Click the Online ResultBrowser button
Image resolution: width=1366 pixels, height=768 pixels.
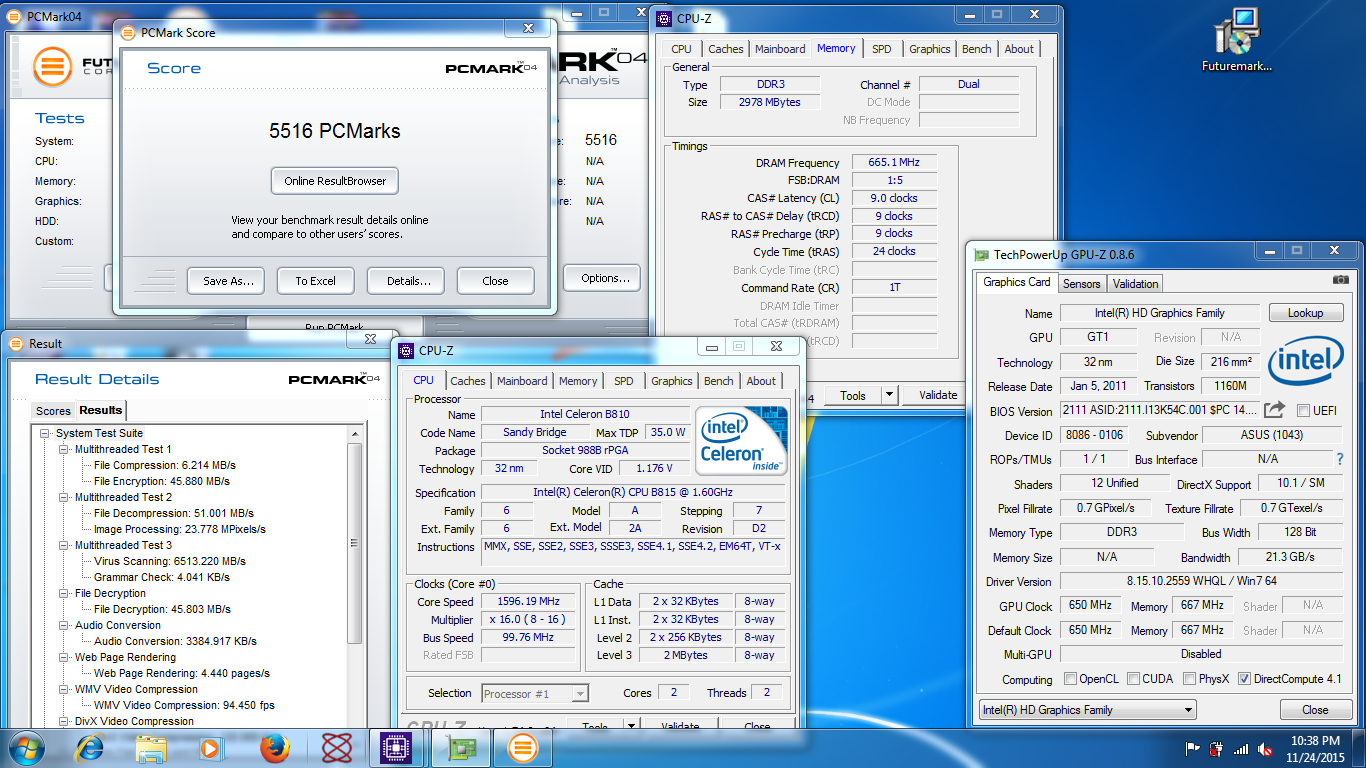pyautogui.click(x=335, y=181)
